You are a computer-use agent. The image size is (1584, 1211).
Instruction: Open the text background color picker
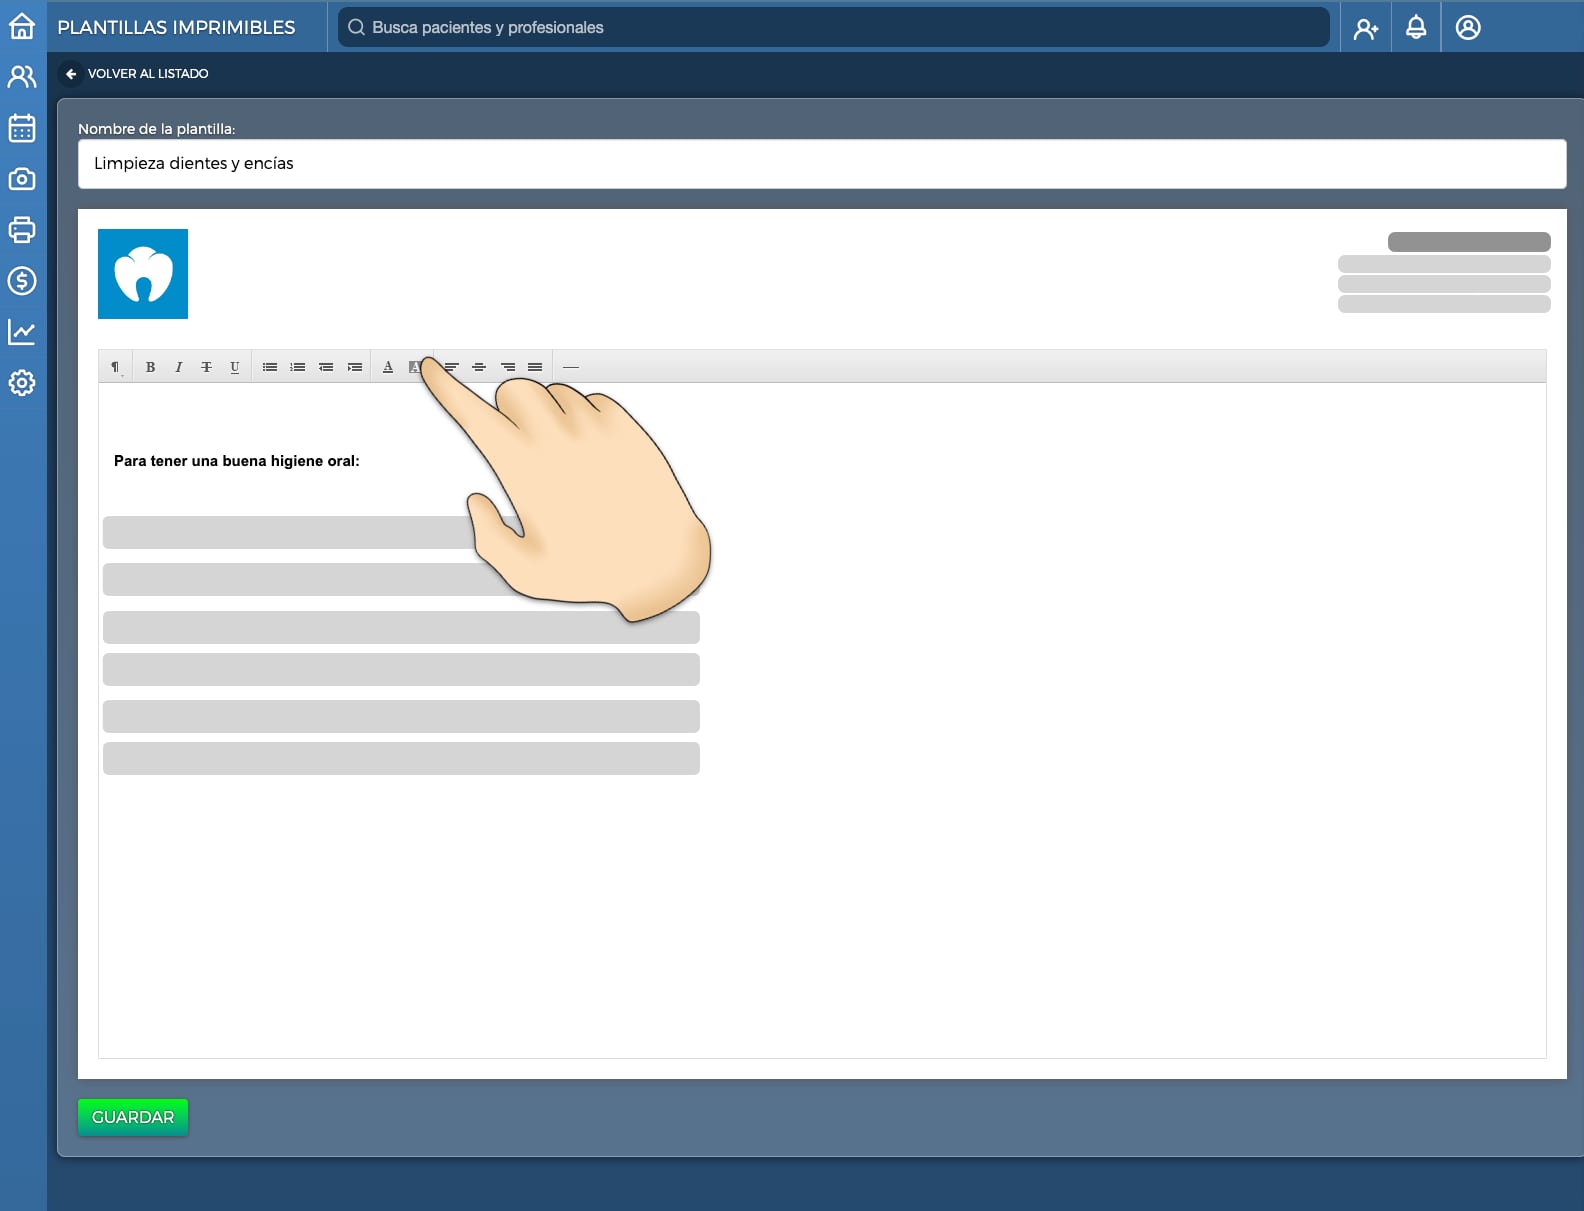(414, 367)
